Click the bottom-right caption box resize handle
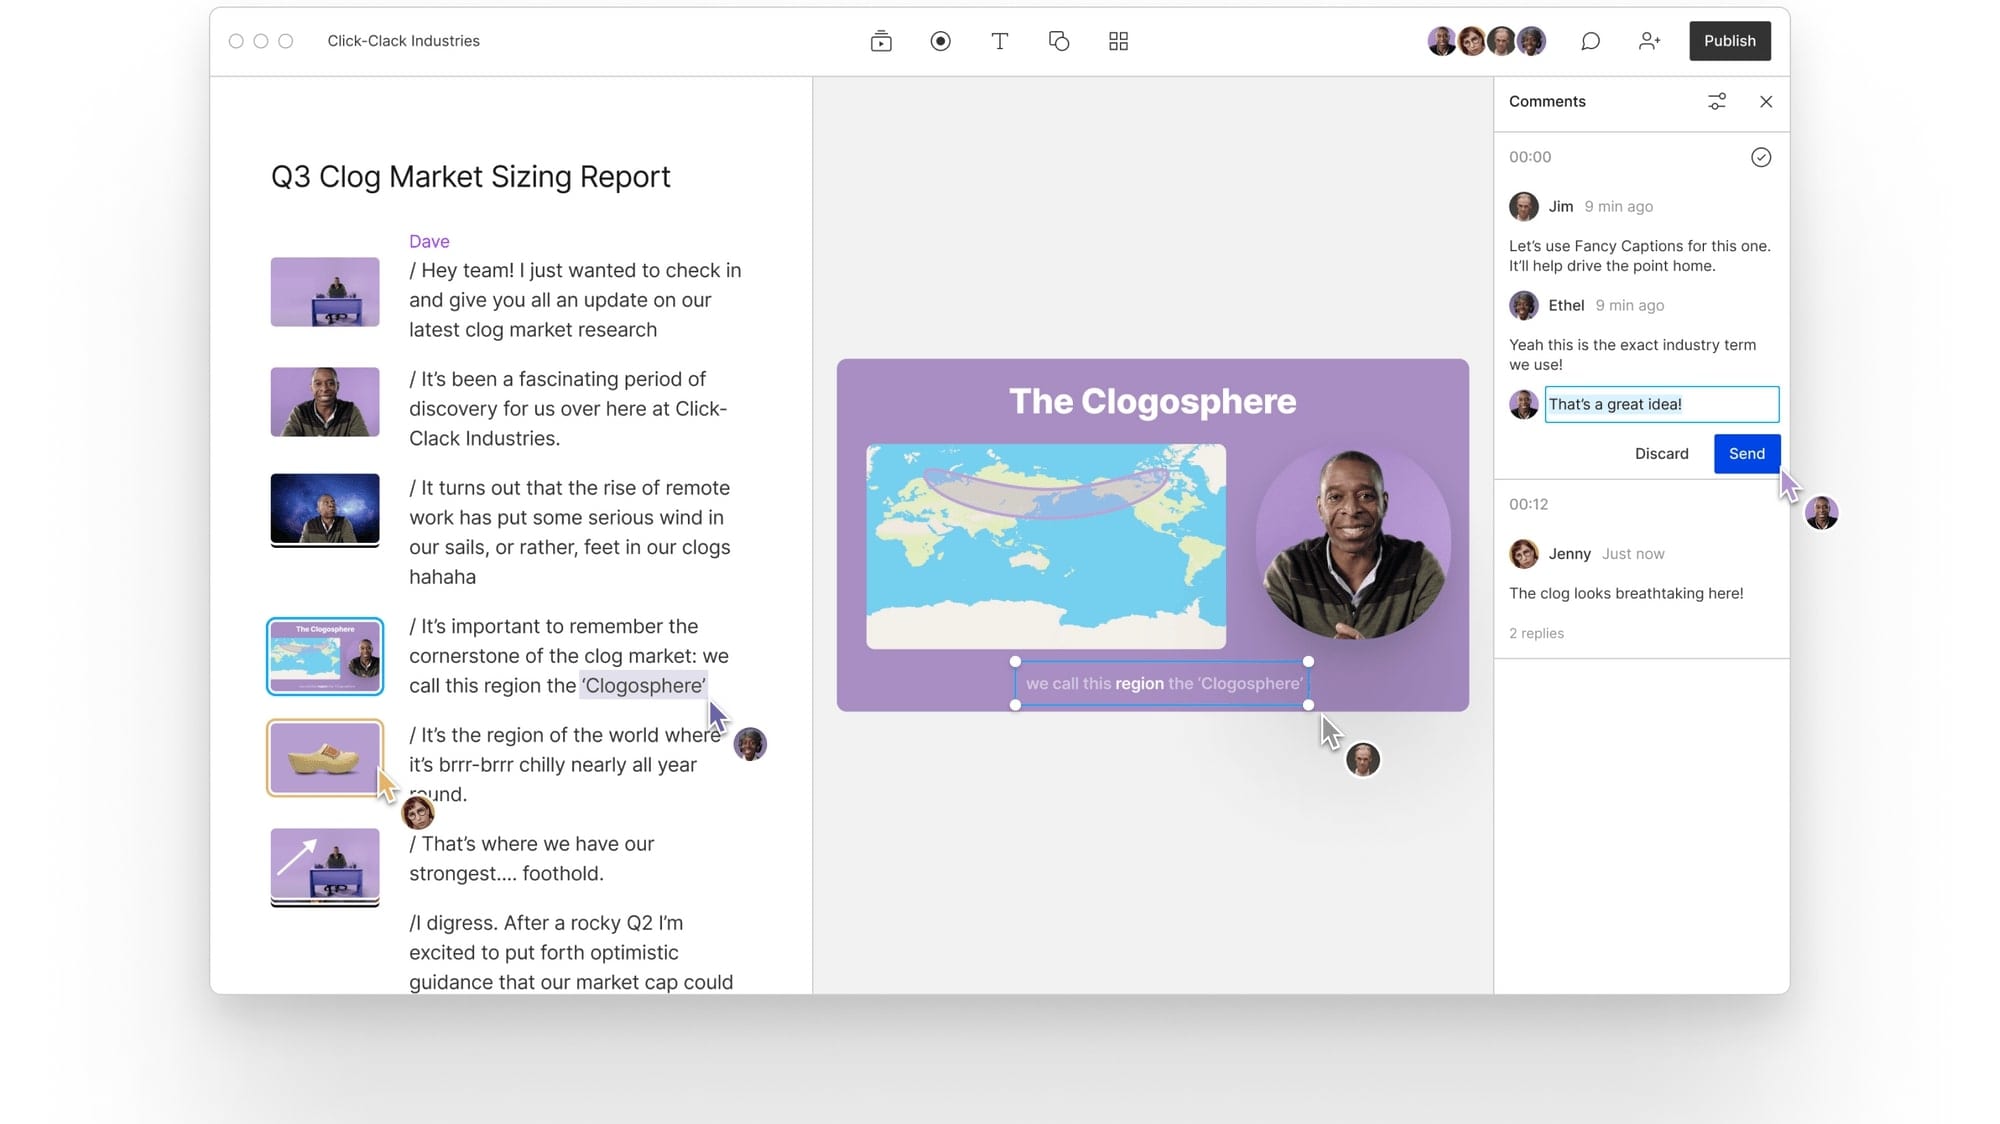This screenshot has width=2000, height=1124. coord(1308,705)
